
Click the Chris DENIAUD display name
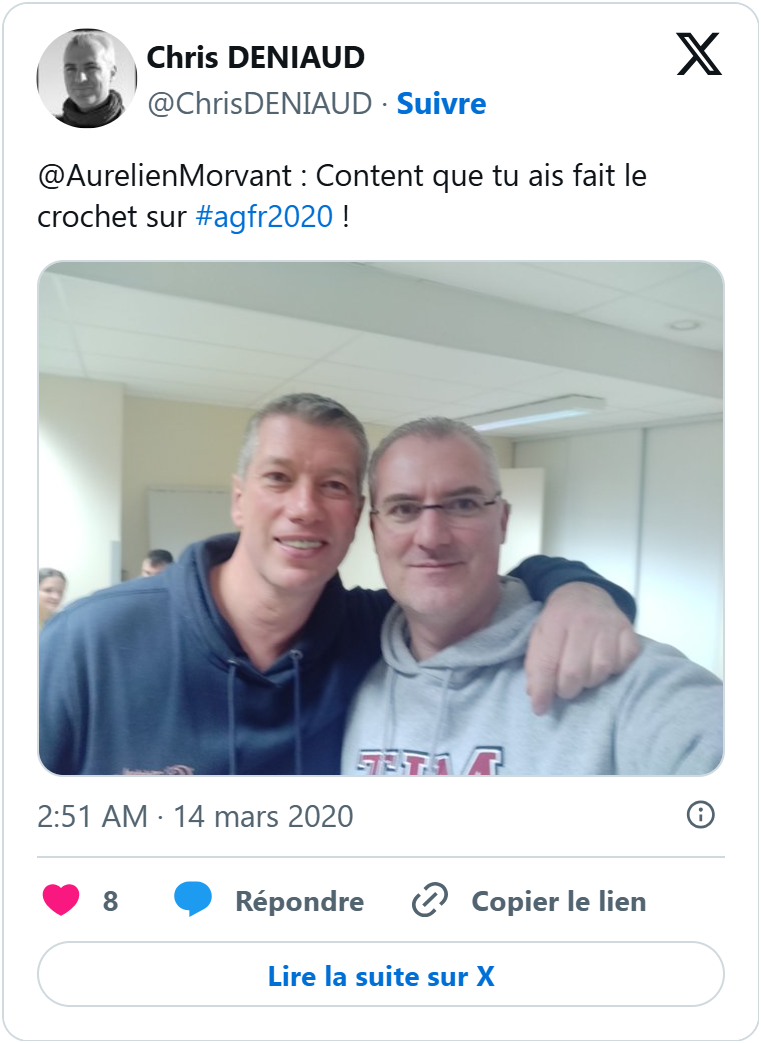255,58
